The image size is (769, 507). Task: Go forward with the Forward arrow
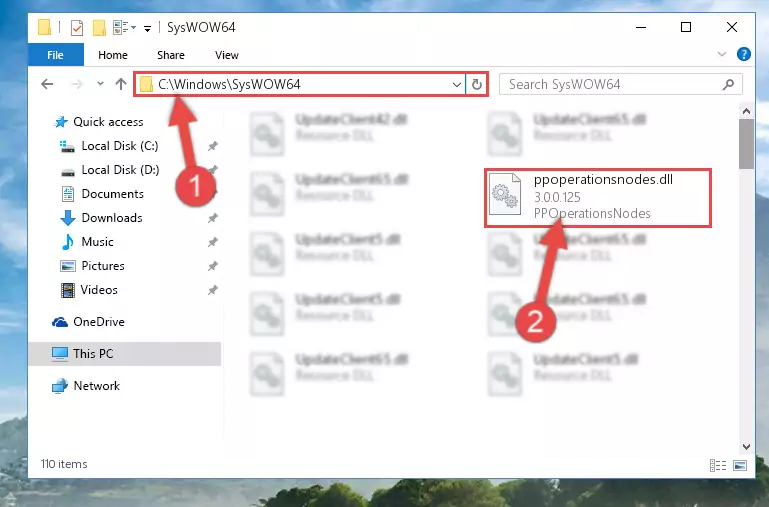[77, 84]
